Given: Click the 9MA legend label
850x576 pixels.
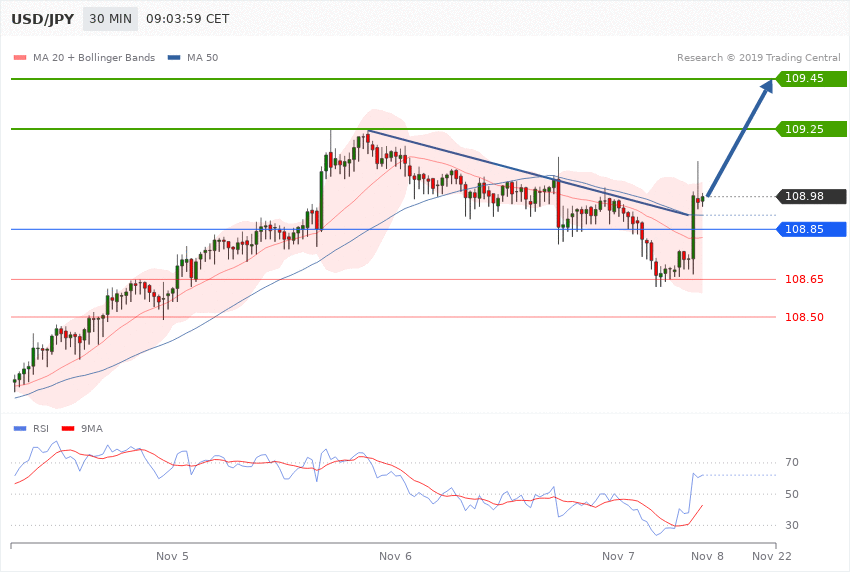Looking at the screenshot, I should click(x=92, y=429).
